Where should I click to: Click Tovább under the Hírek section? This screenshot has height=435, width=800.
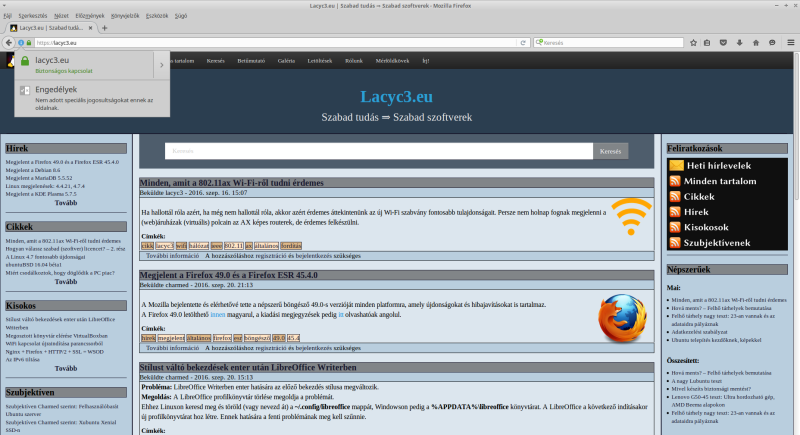pos(66,203)
